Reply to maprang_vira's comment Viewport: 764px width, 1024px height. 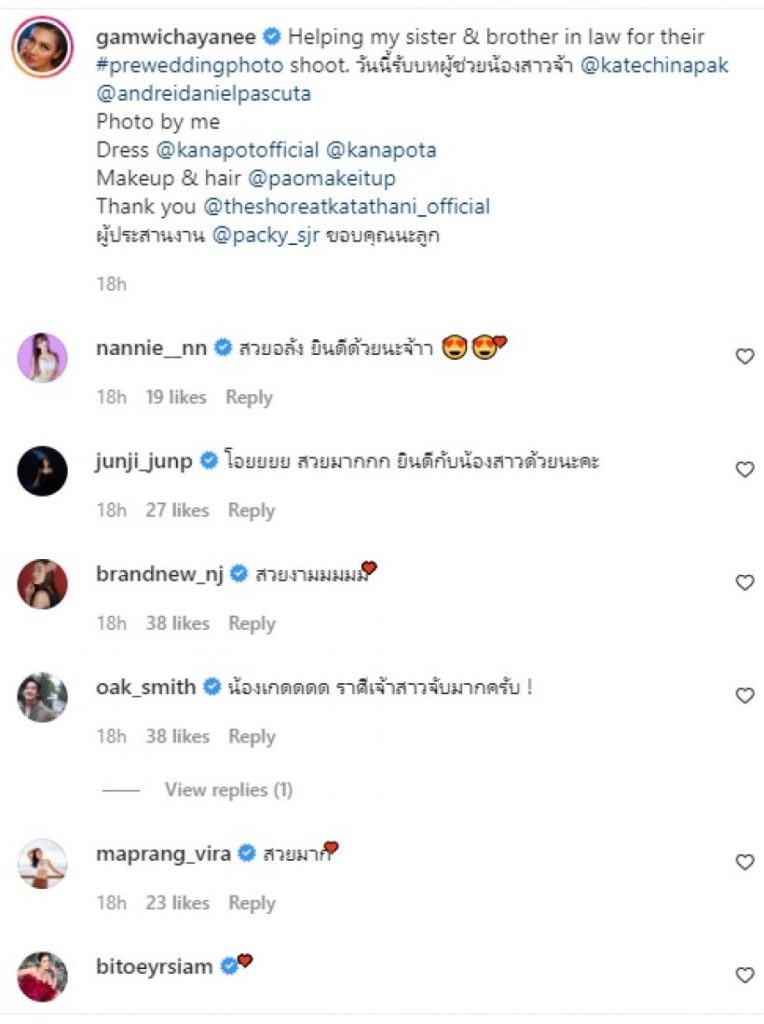[x=251, y=903]
